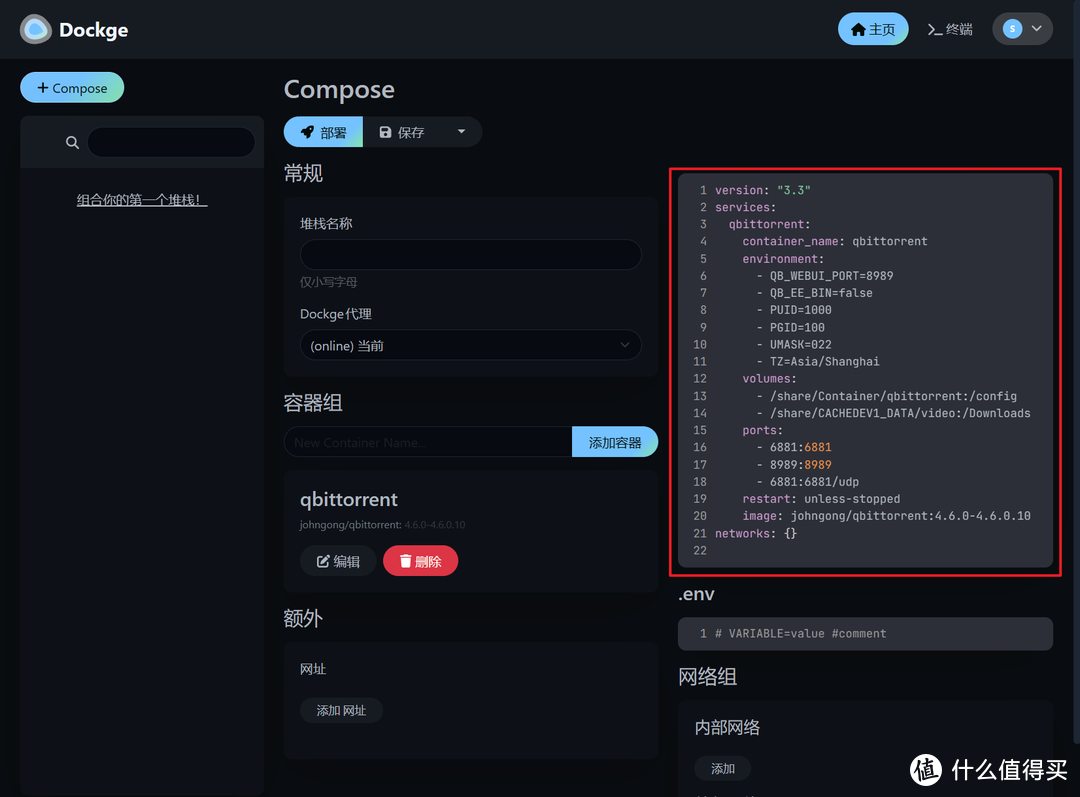Click the QB_WEBUI_PORT=8989 line
Screen dimensions: 1080x797
coord(824,276)
